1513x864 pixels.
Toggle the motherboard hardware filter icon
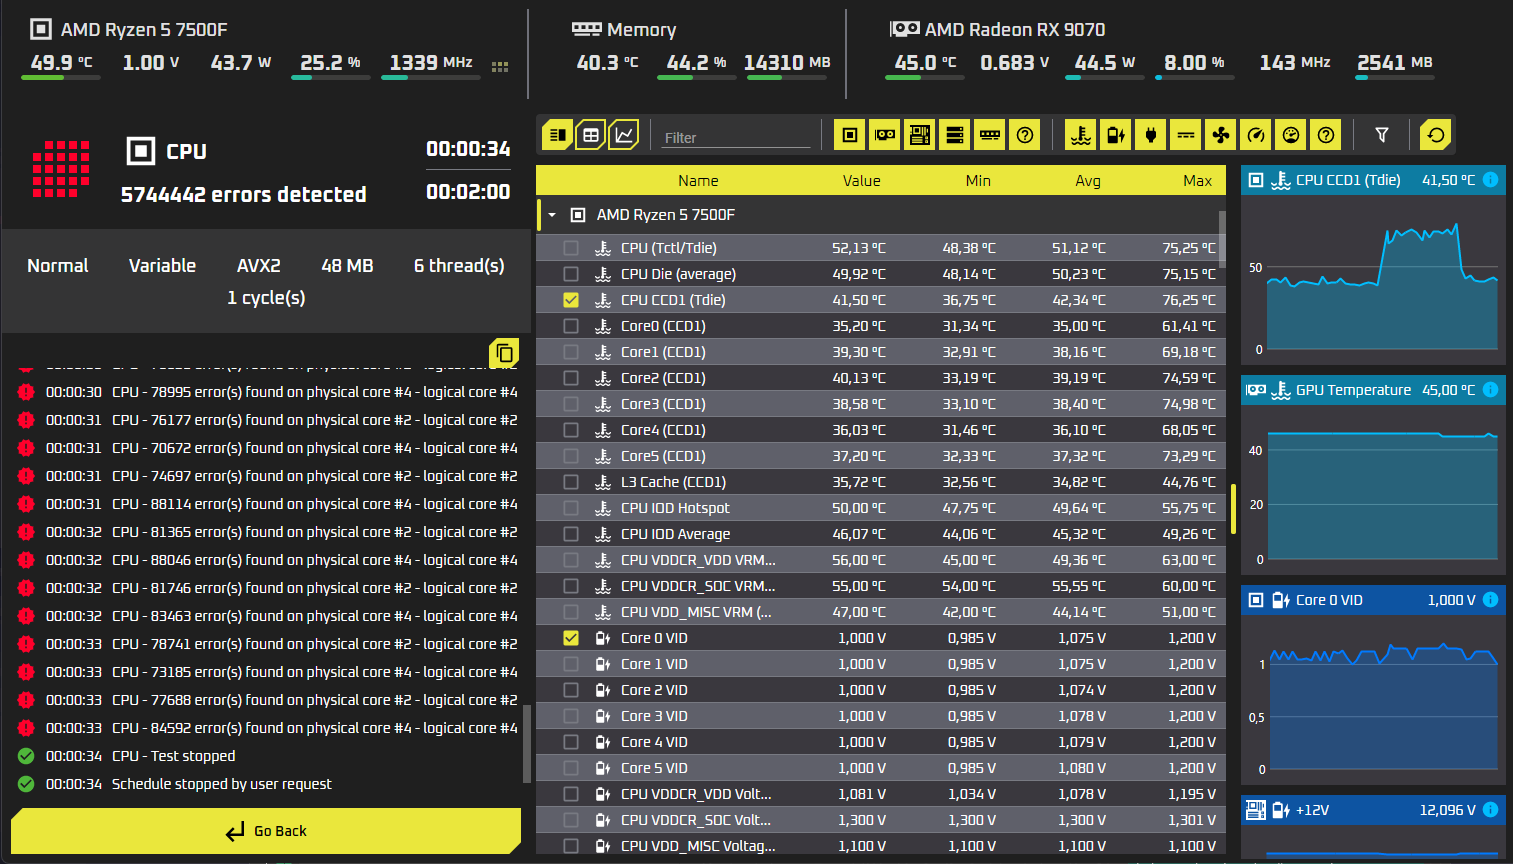point(920,135)
